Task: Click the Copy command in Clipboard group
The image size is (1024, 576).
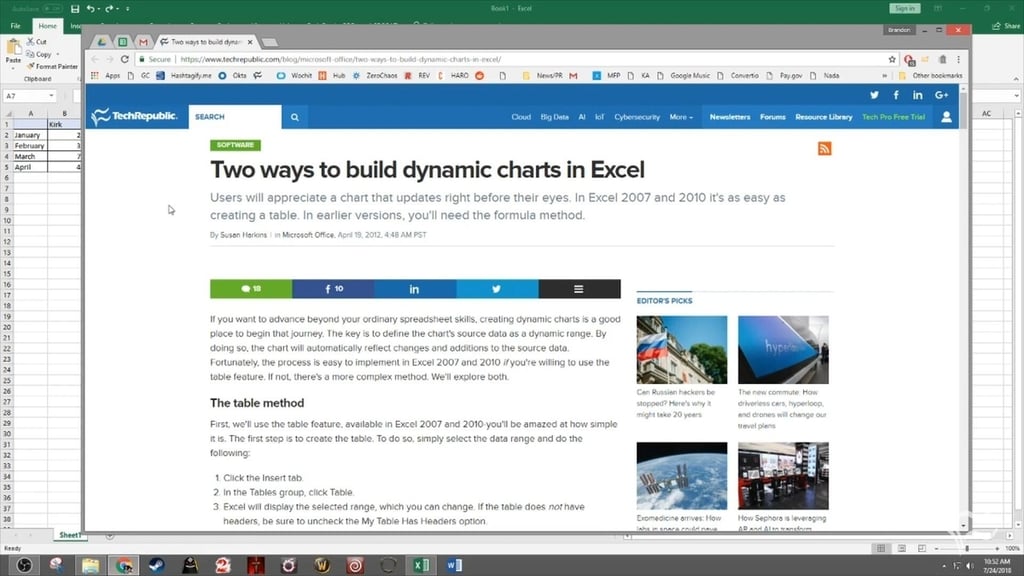Action: coord(39,54)
